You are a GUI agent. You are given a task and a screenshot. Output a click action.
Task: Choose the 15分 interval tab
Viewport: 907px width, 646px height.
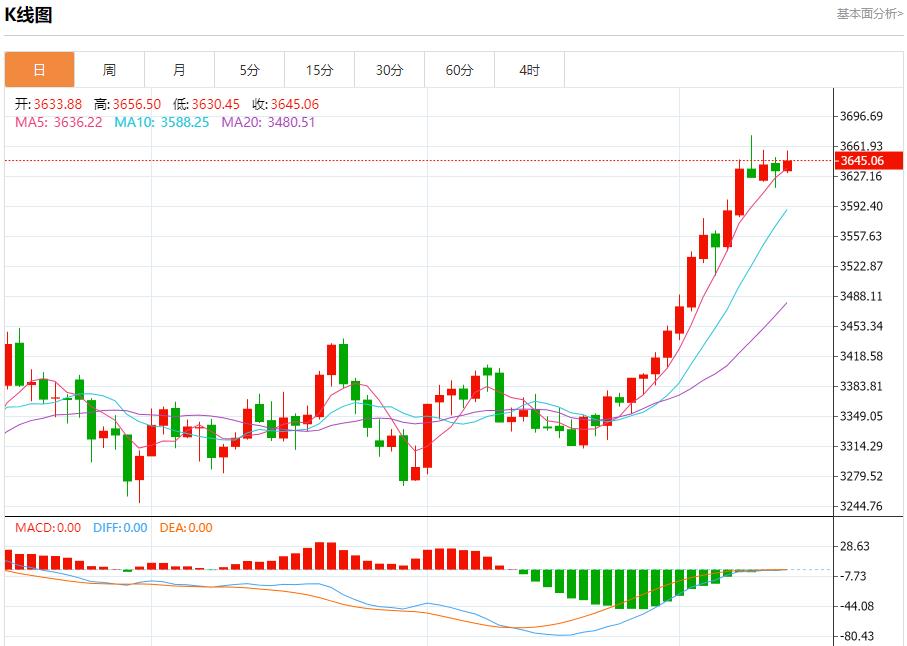coord(319,70)
